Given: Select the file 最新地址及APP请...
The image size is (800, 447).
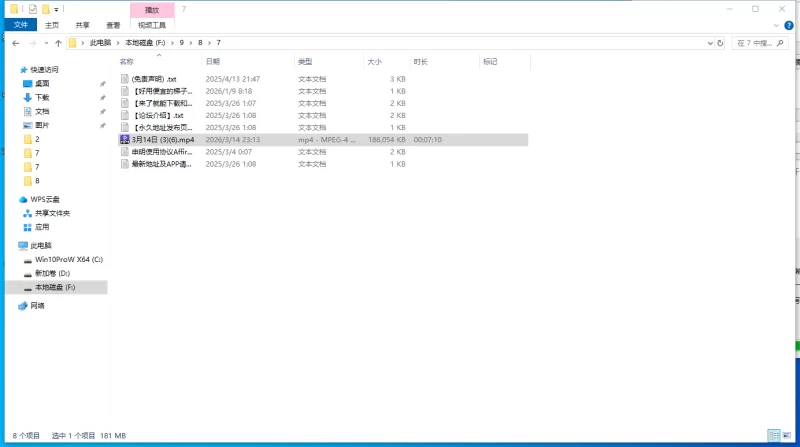Looking at the screenshot, I should click(162, 164).
